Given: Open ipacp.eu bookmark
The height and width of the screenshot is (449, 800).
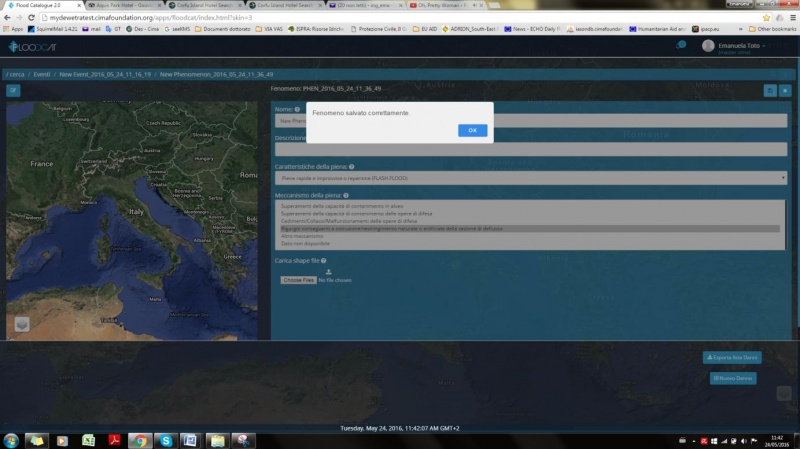Looking at the screenshot, I should point(706,29).
